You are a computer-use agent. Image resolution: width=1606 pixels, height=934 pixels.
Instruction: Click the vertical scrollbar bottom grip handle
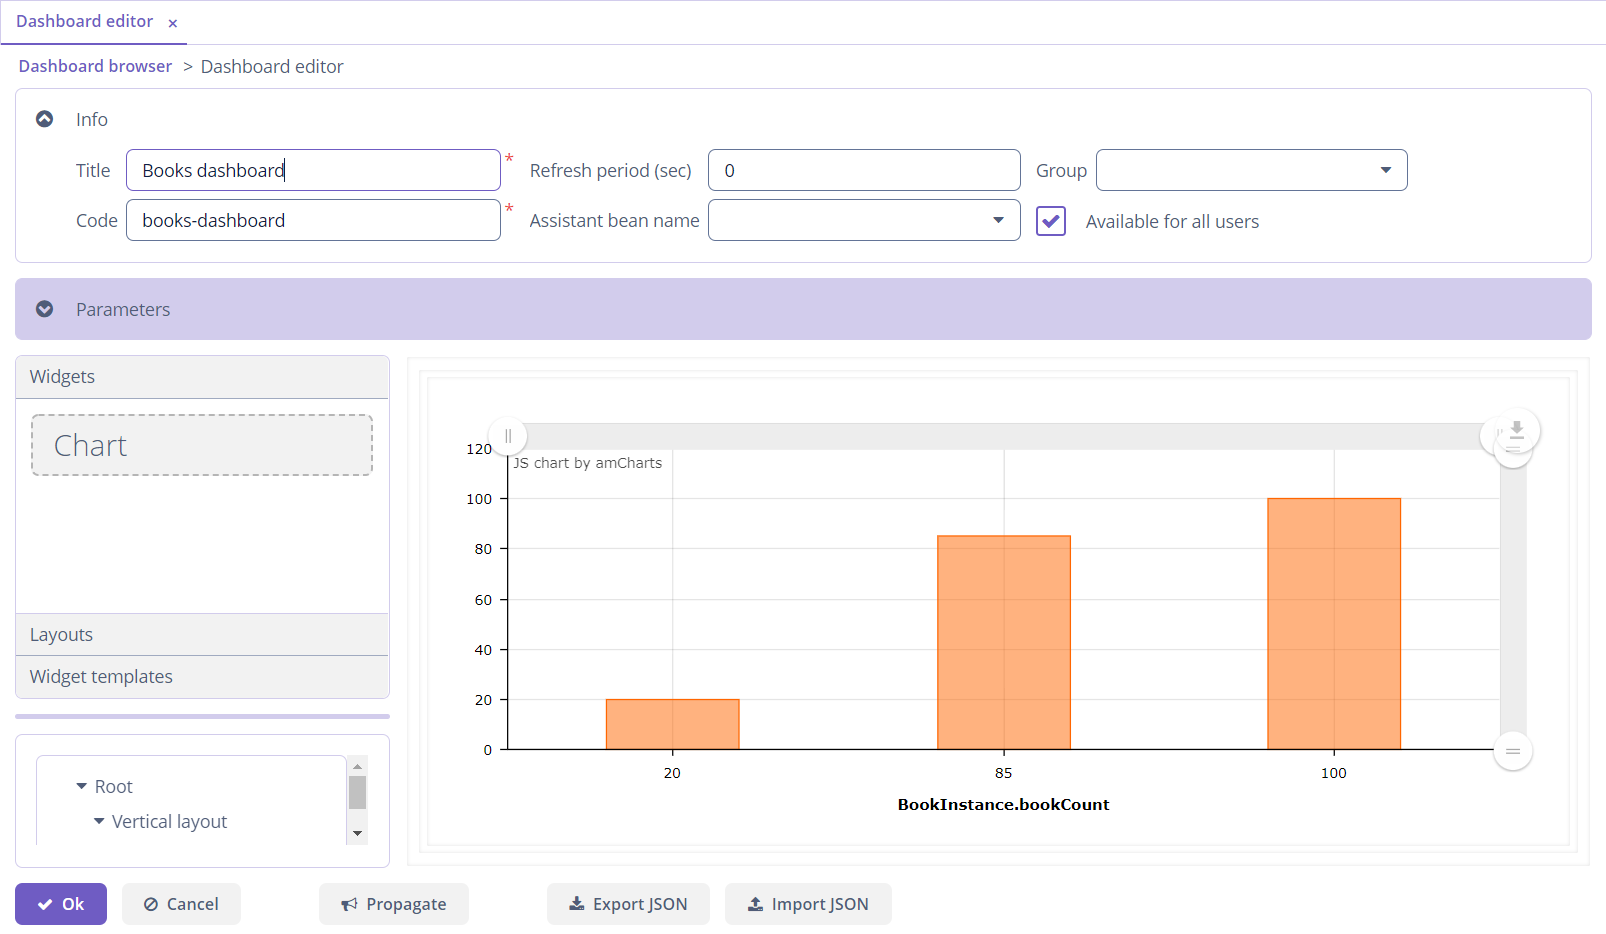(x=1512, y=751)
